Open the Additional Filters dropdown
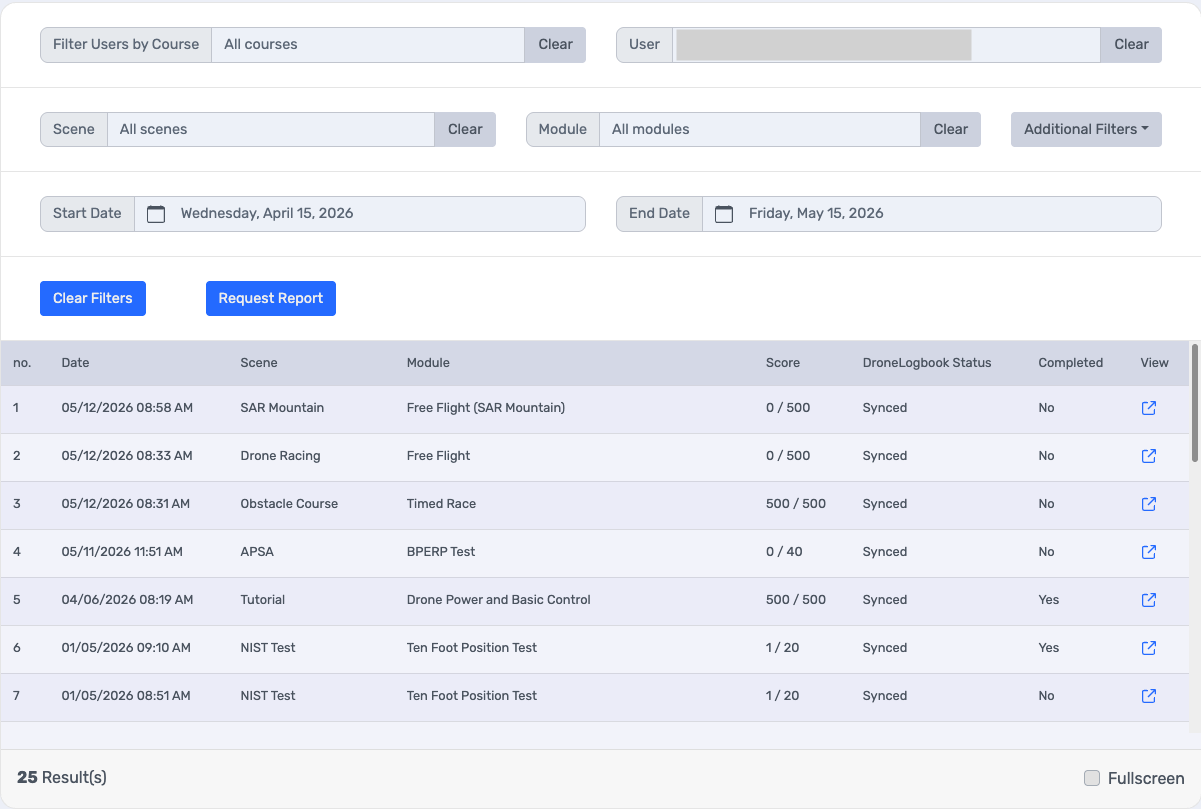The width and height of the screenshot is (1201, 809). click(x=1086, y=129)
